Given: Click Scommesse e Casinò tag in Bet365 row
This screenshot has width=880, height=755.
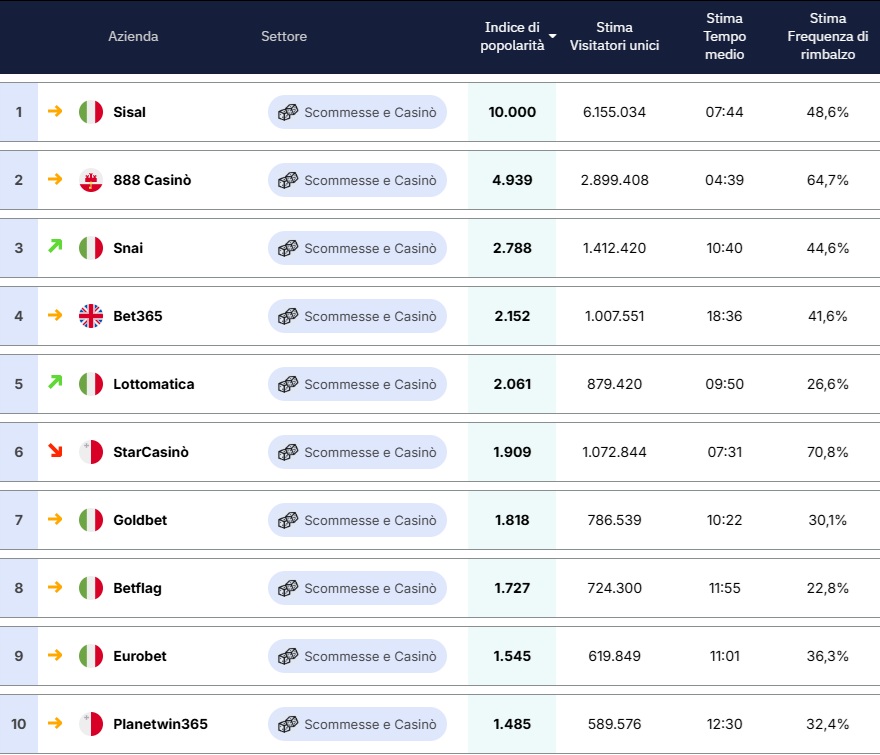Looking at the screenshot, I should (x=357, y=316).
